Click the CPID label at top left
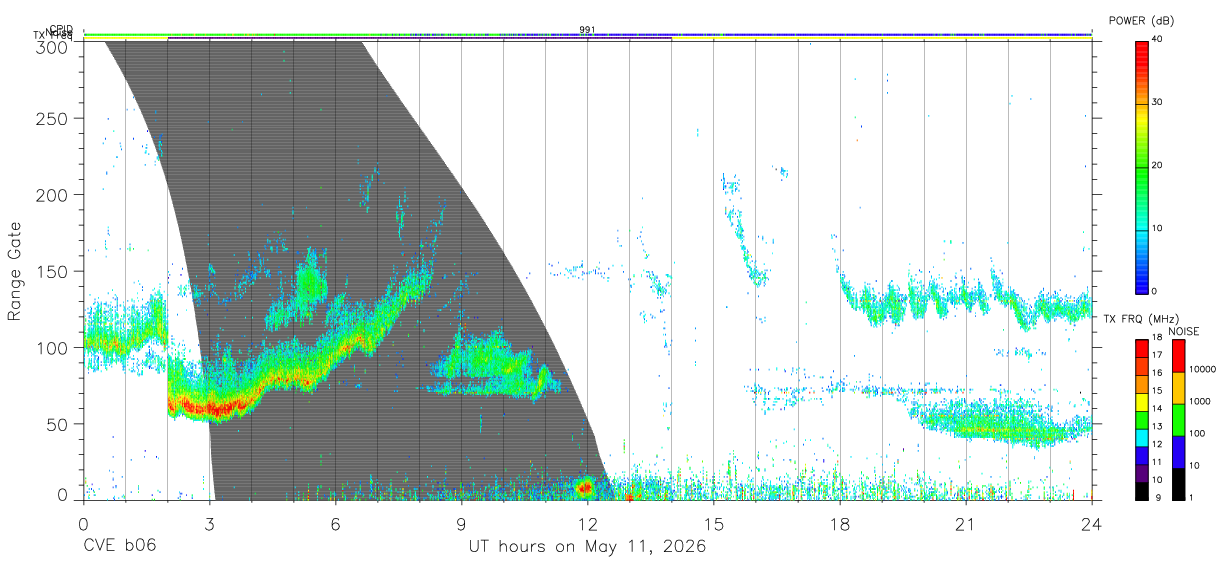 coord(61,28)
